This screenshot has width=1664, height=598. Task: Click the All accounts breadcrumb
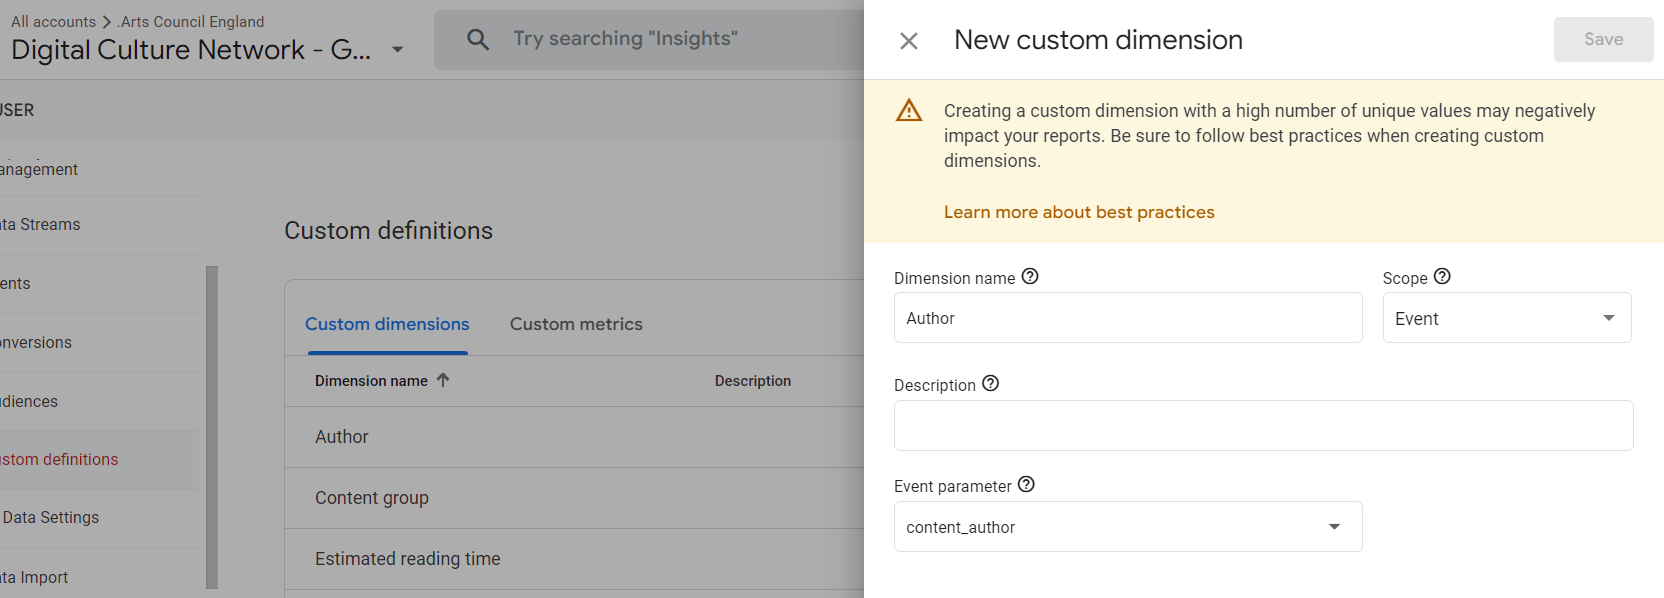click(53, 22)
